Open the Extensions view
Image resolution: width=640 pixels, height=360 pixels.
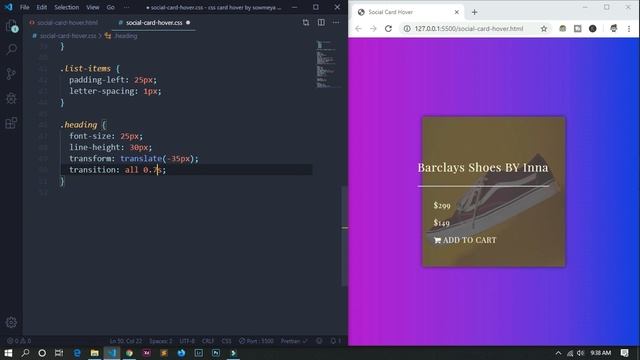click(x=11, y=123)
